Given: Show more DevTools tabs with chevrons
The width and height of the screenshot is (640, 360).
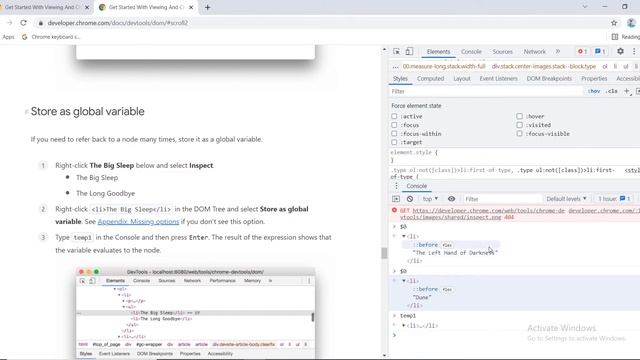Looking at the screenshot, I should pyautogui.click(x=558, y=51).
